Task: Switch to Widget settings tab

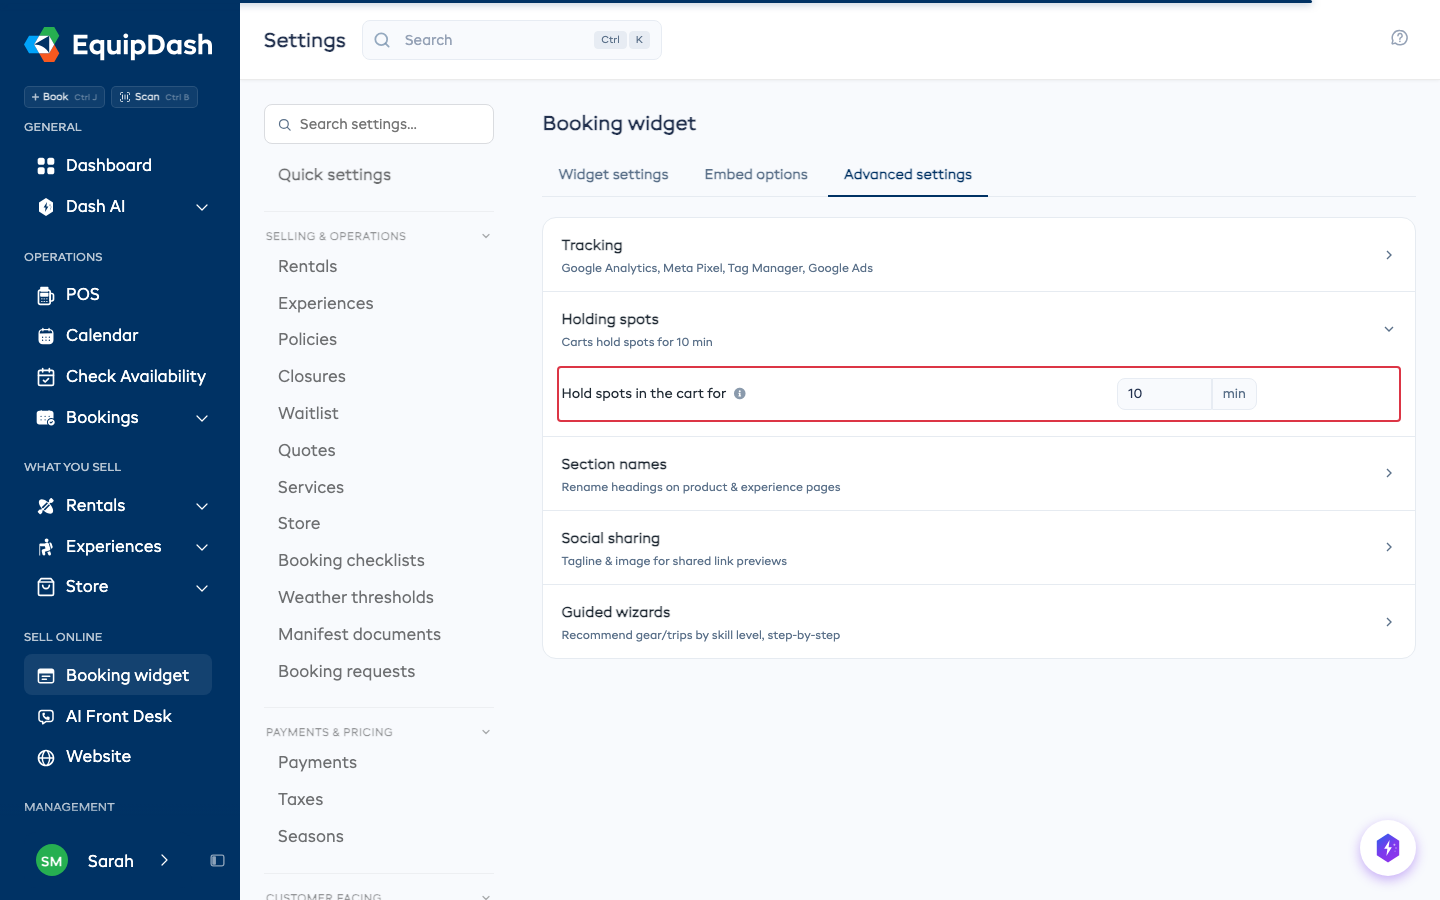Action: [613, 174]
